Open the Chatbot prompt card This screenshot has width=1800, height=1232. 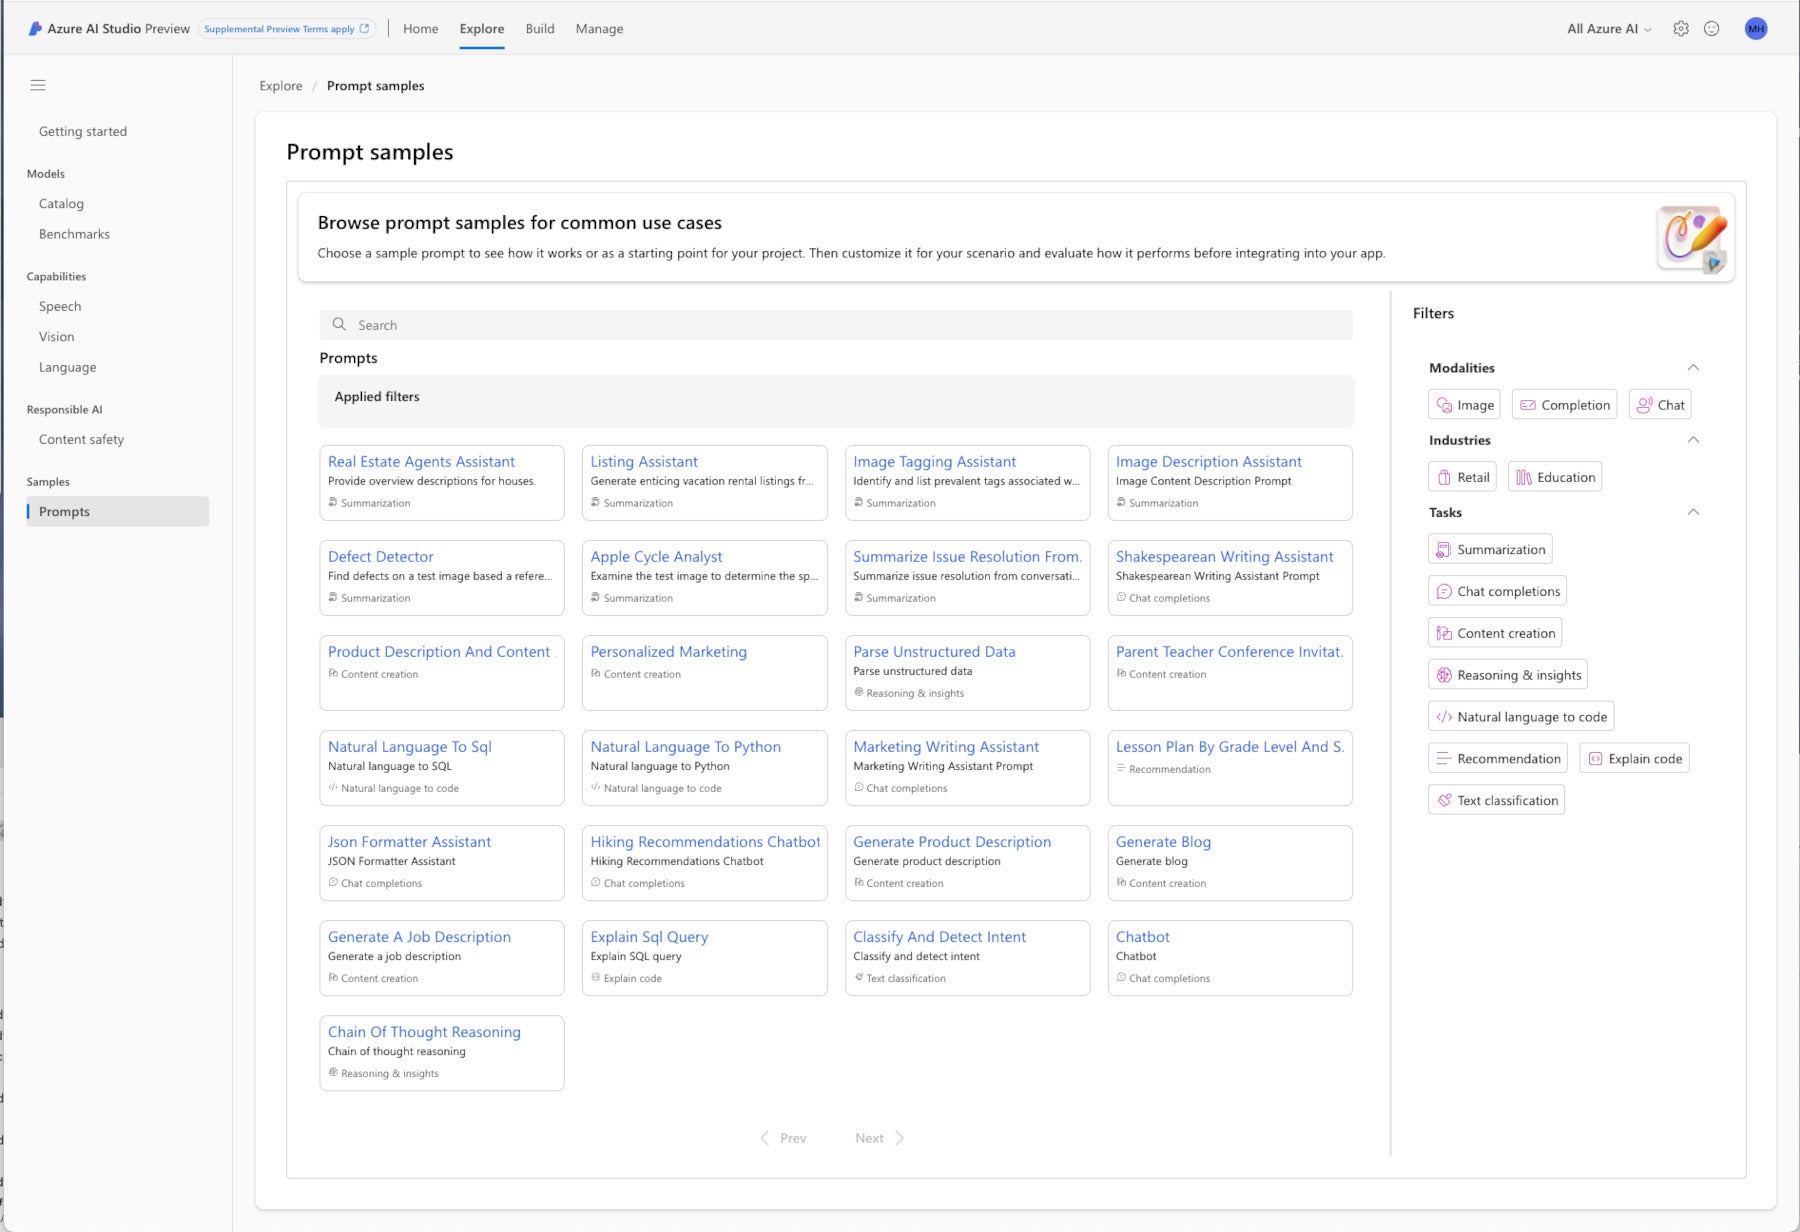pyautogui.click(x=1230, y=958)
